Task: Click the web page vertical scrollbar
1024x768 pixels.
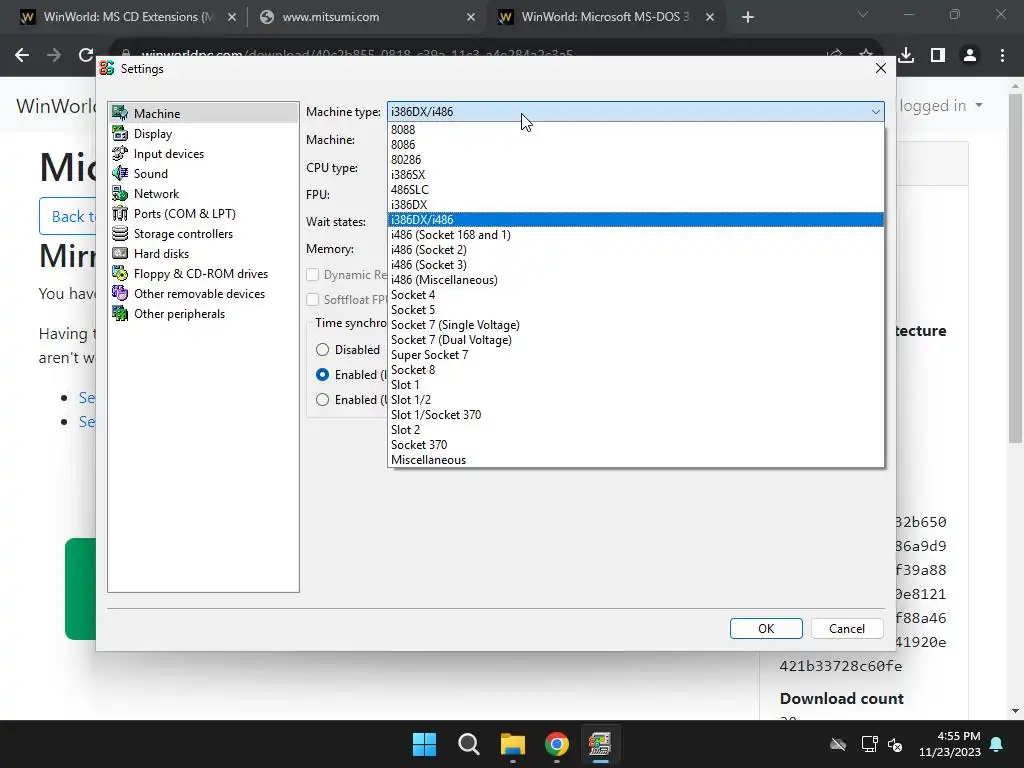Action: (x=1015, y=268)
